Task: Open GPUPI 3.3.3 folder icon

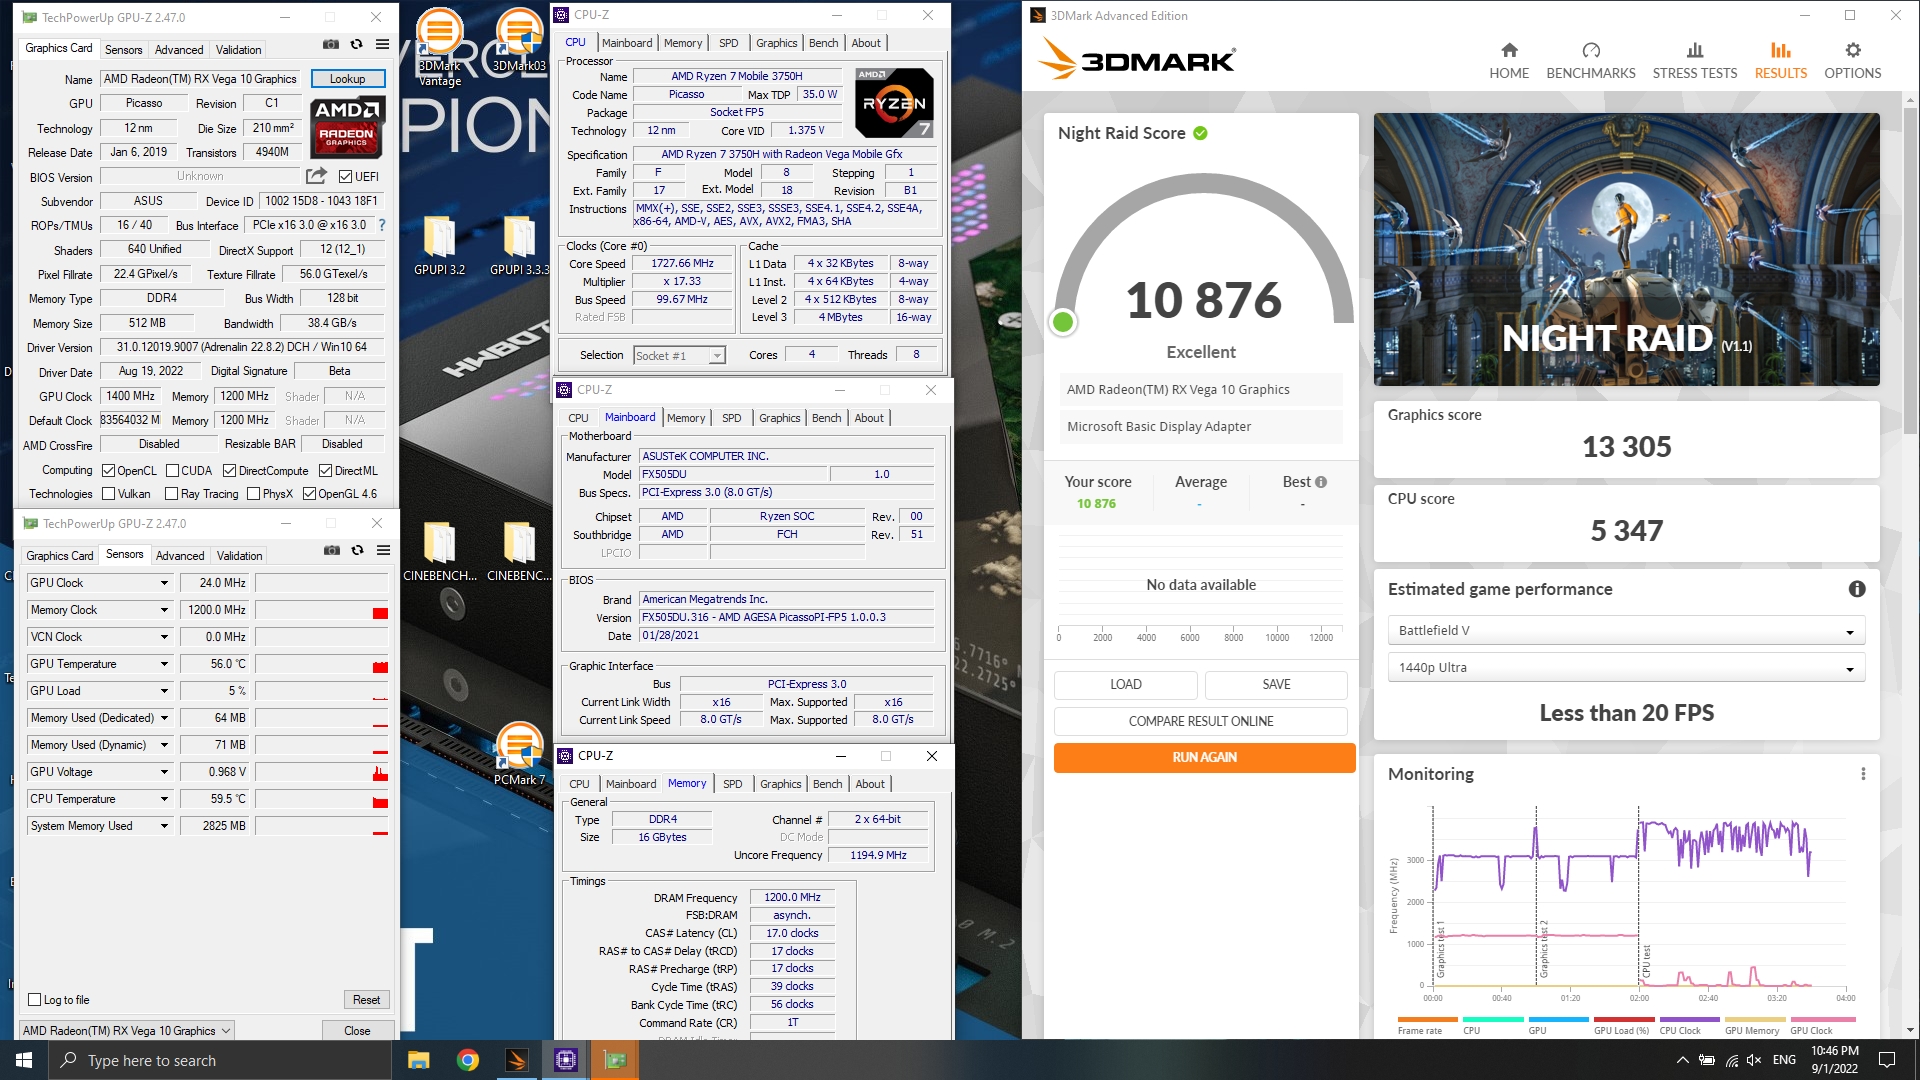Action: (x=519, y=245)
